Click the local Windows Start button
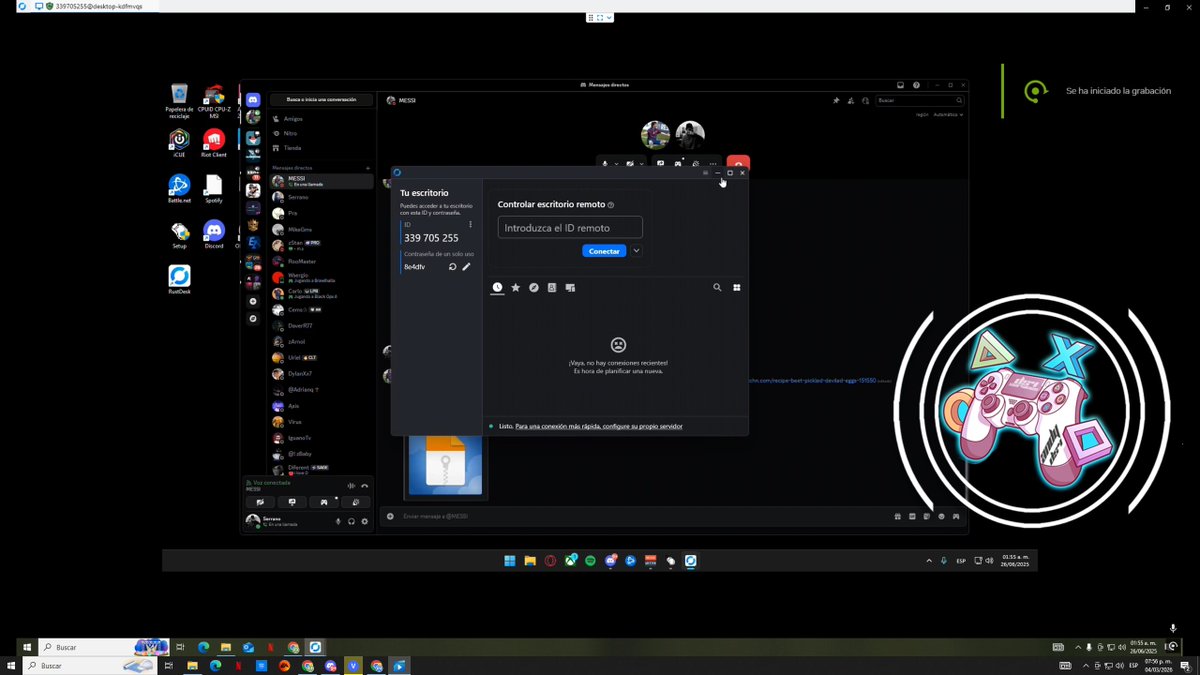 (11, 666)
